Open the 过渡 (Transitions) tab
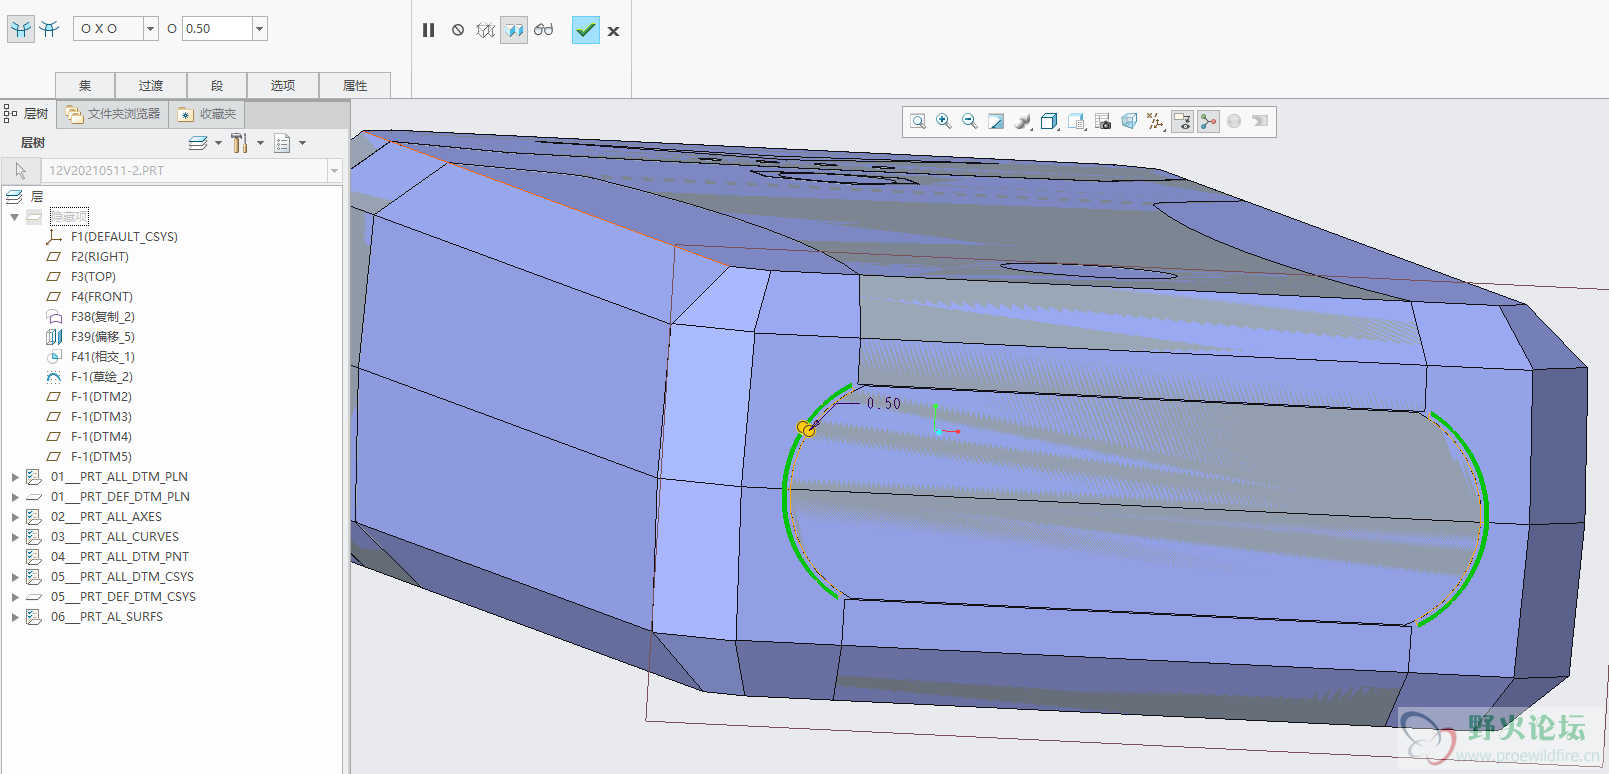Screen dimensions: 1609x774 pyautogui.click(x=151, y=85)
